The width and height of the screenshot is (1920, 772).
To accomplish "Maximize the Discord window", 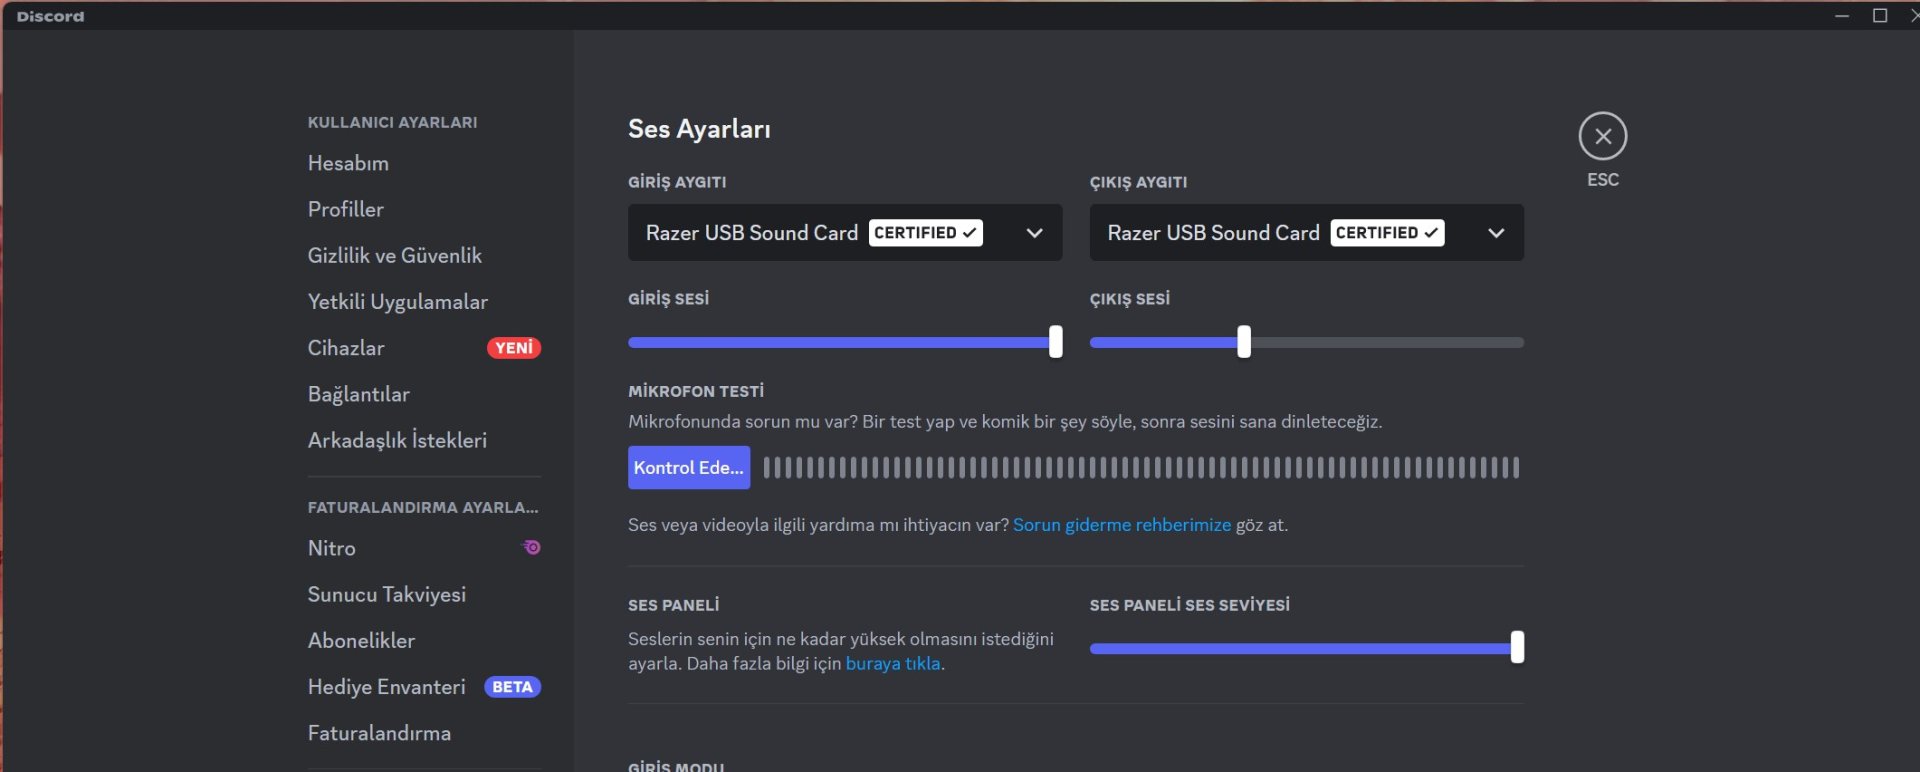I will pos(1880,16).
